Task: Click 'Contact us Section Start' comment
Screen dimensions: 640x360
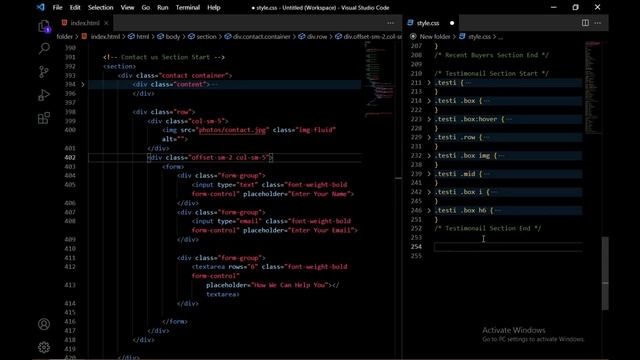Action: coord(164,57)
